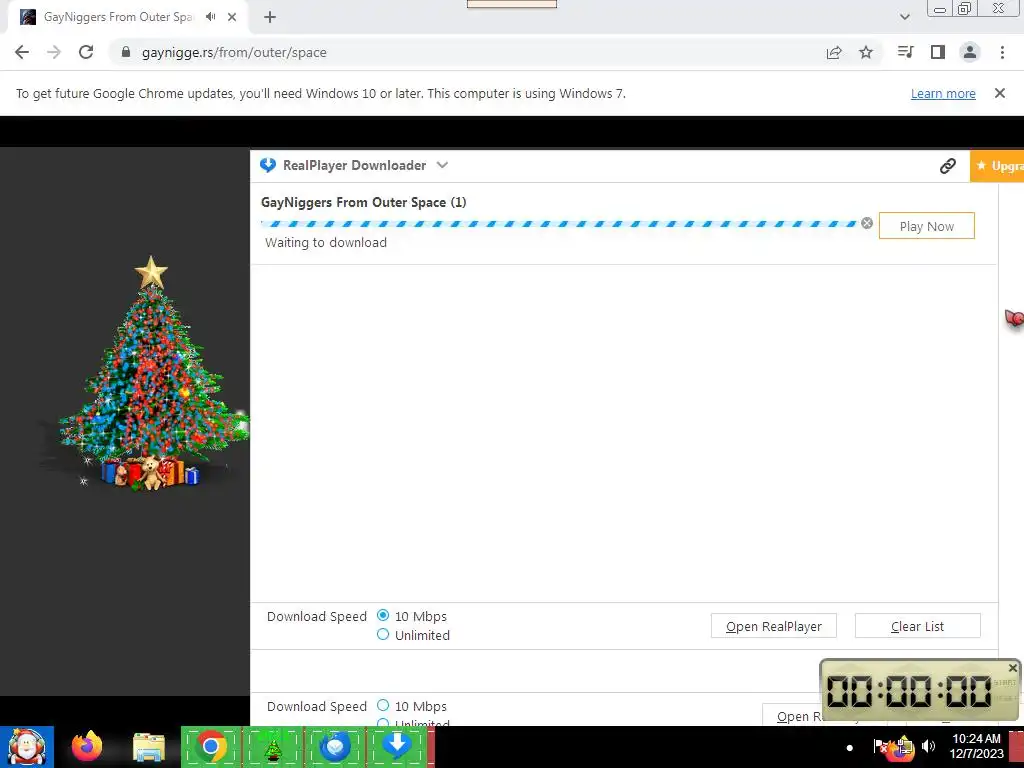Select Unlimited speed beside Clear List
Viewport: 1024px width, 768px height.
click(x=383, y=634)
